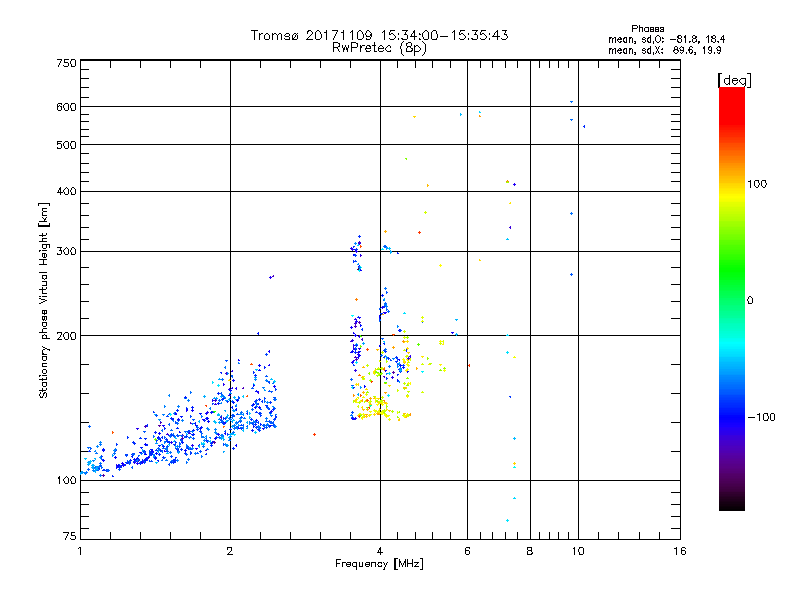Click the y-axis tick label "75"
Image resolution: width=800 pixels, height=600 pixels.
click(x=70, y=536)
